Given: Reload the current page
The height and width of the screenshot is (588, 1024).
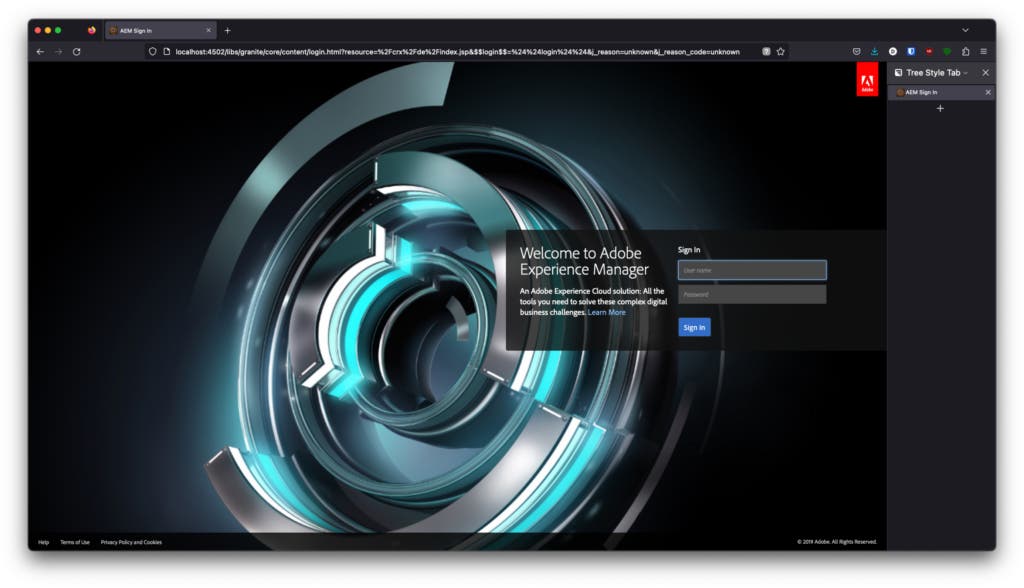Looking at the screenshot, I should point(76,52).
